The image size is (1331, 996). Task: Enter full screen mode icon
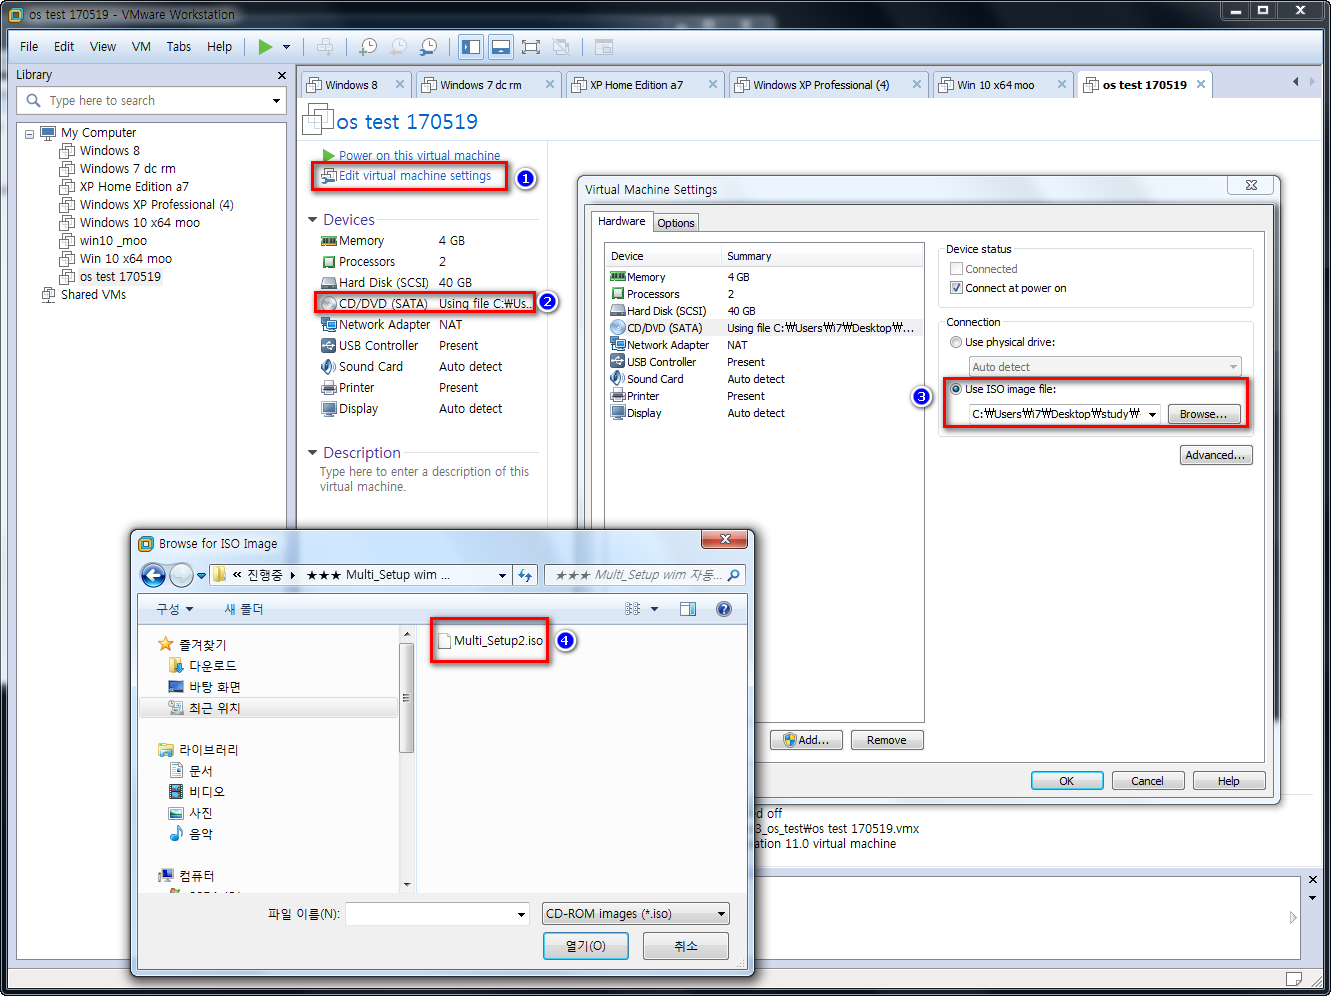531,47
